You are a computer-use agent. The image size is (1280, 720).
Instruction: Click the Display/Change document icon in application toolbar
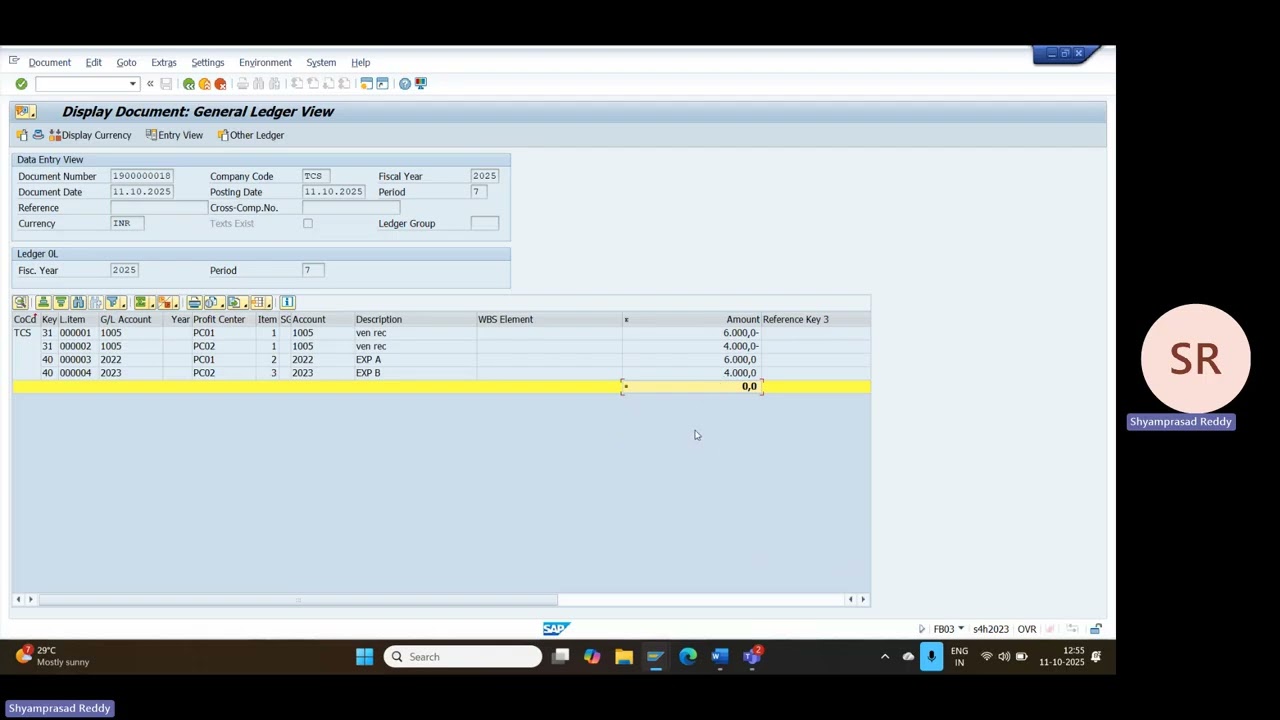tap(22, 135)
